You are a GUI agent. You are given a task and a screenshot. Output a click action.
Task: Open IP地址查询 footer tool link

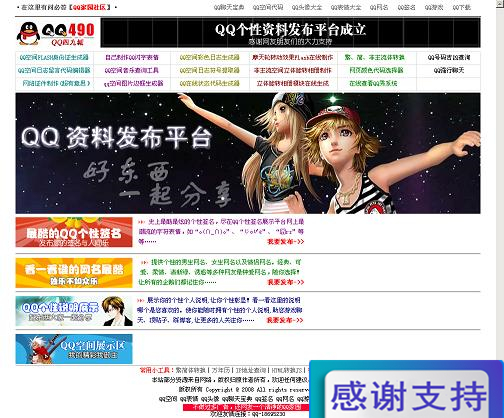[x=251, y=370]
